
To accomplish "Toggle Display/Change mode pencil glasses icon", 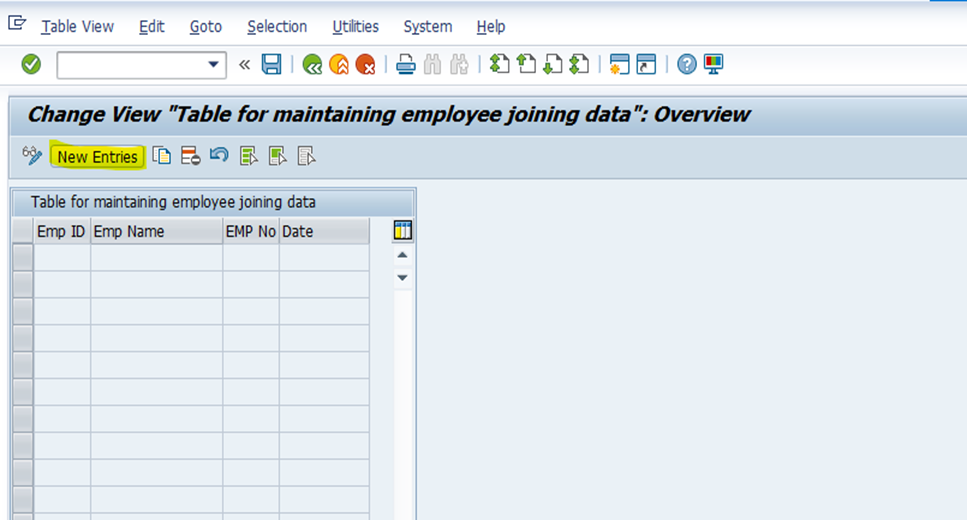I will click(x=31, y=155).
